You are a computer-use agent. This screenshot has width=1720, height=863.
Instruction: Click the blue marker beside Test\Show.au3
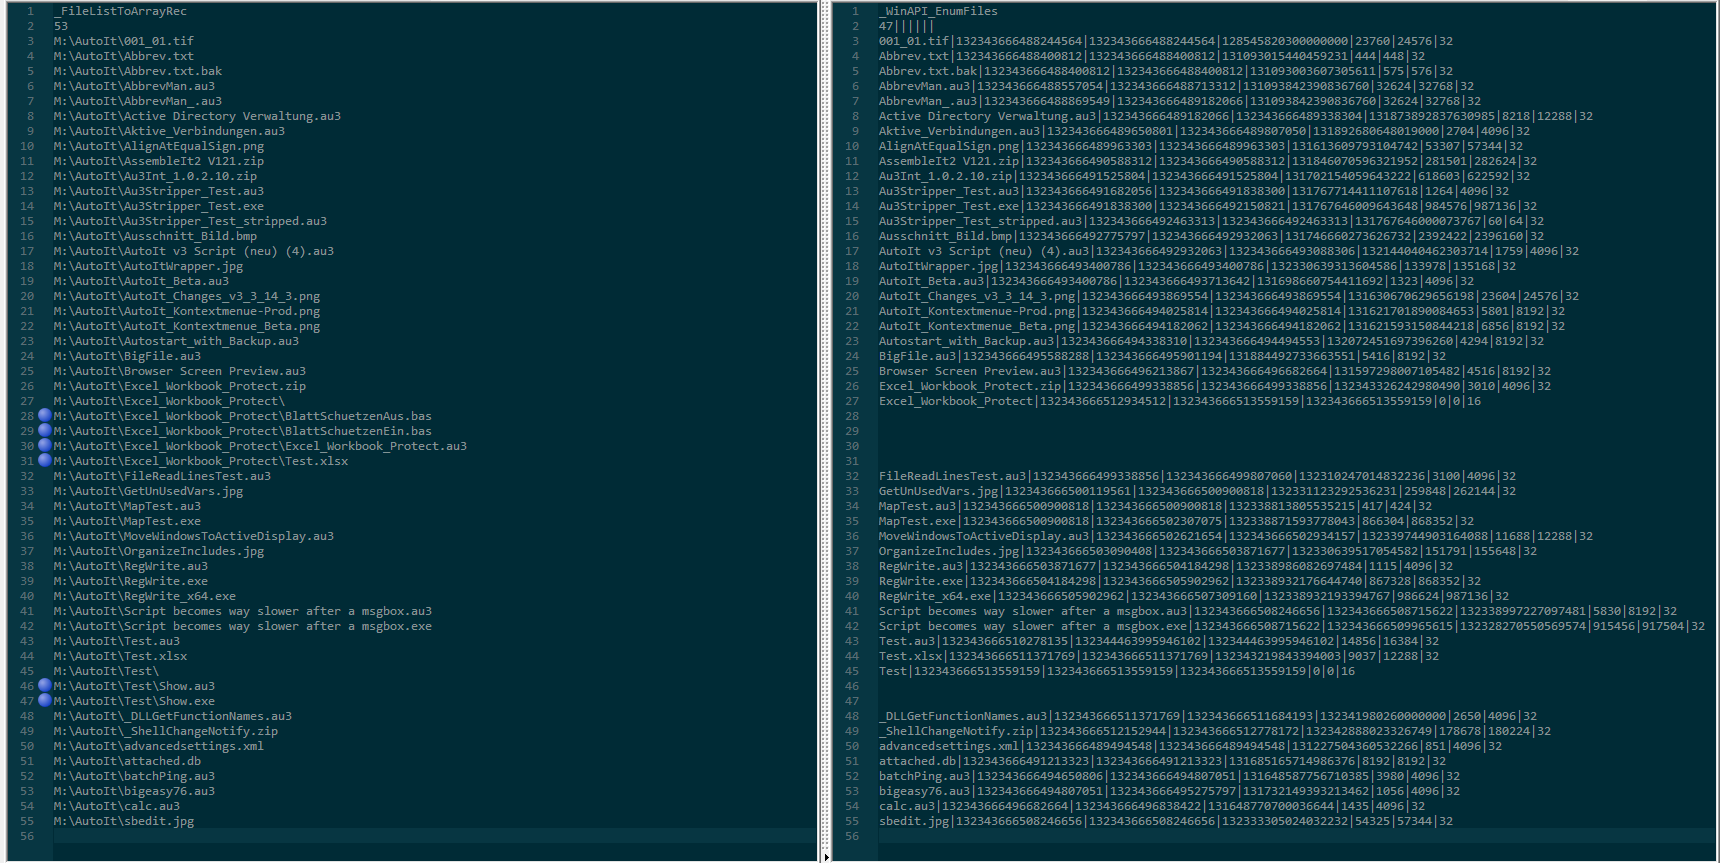tap(44, 686)
